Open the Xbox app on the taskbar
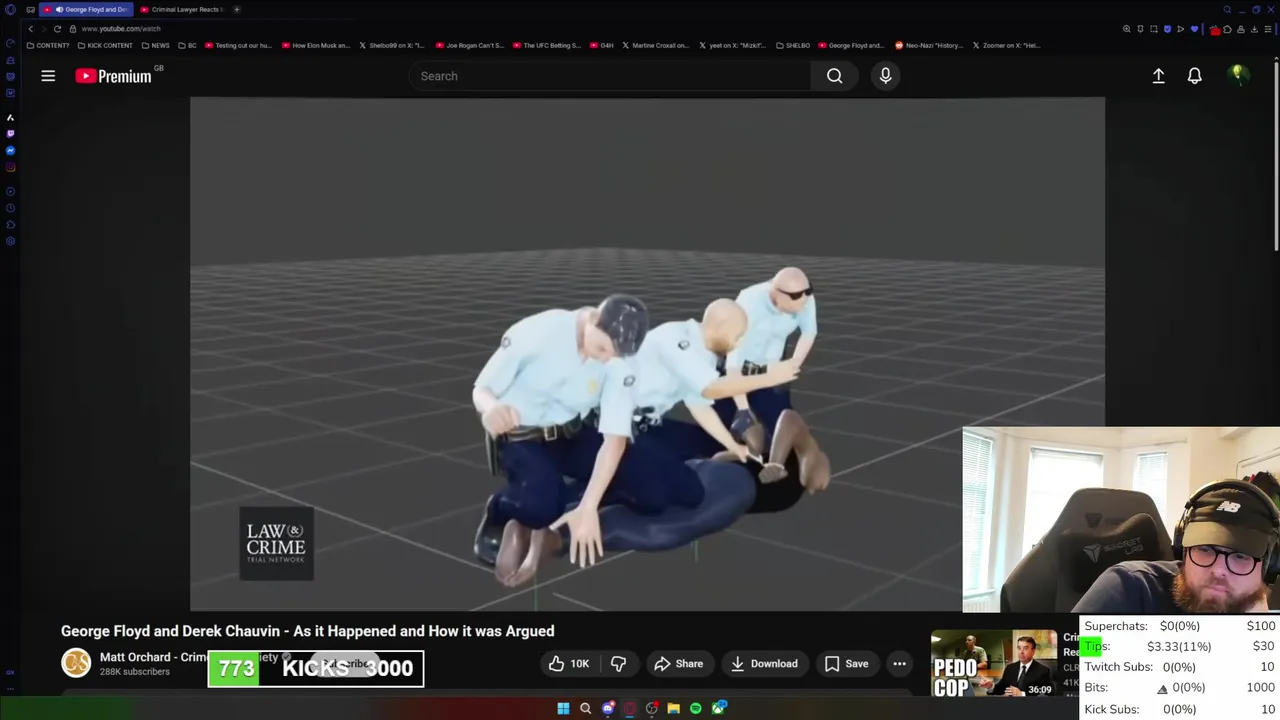The height and width of the screenshot is (720, 1280). click(719, 709)
